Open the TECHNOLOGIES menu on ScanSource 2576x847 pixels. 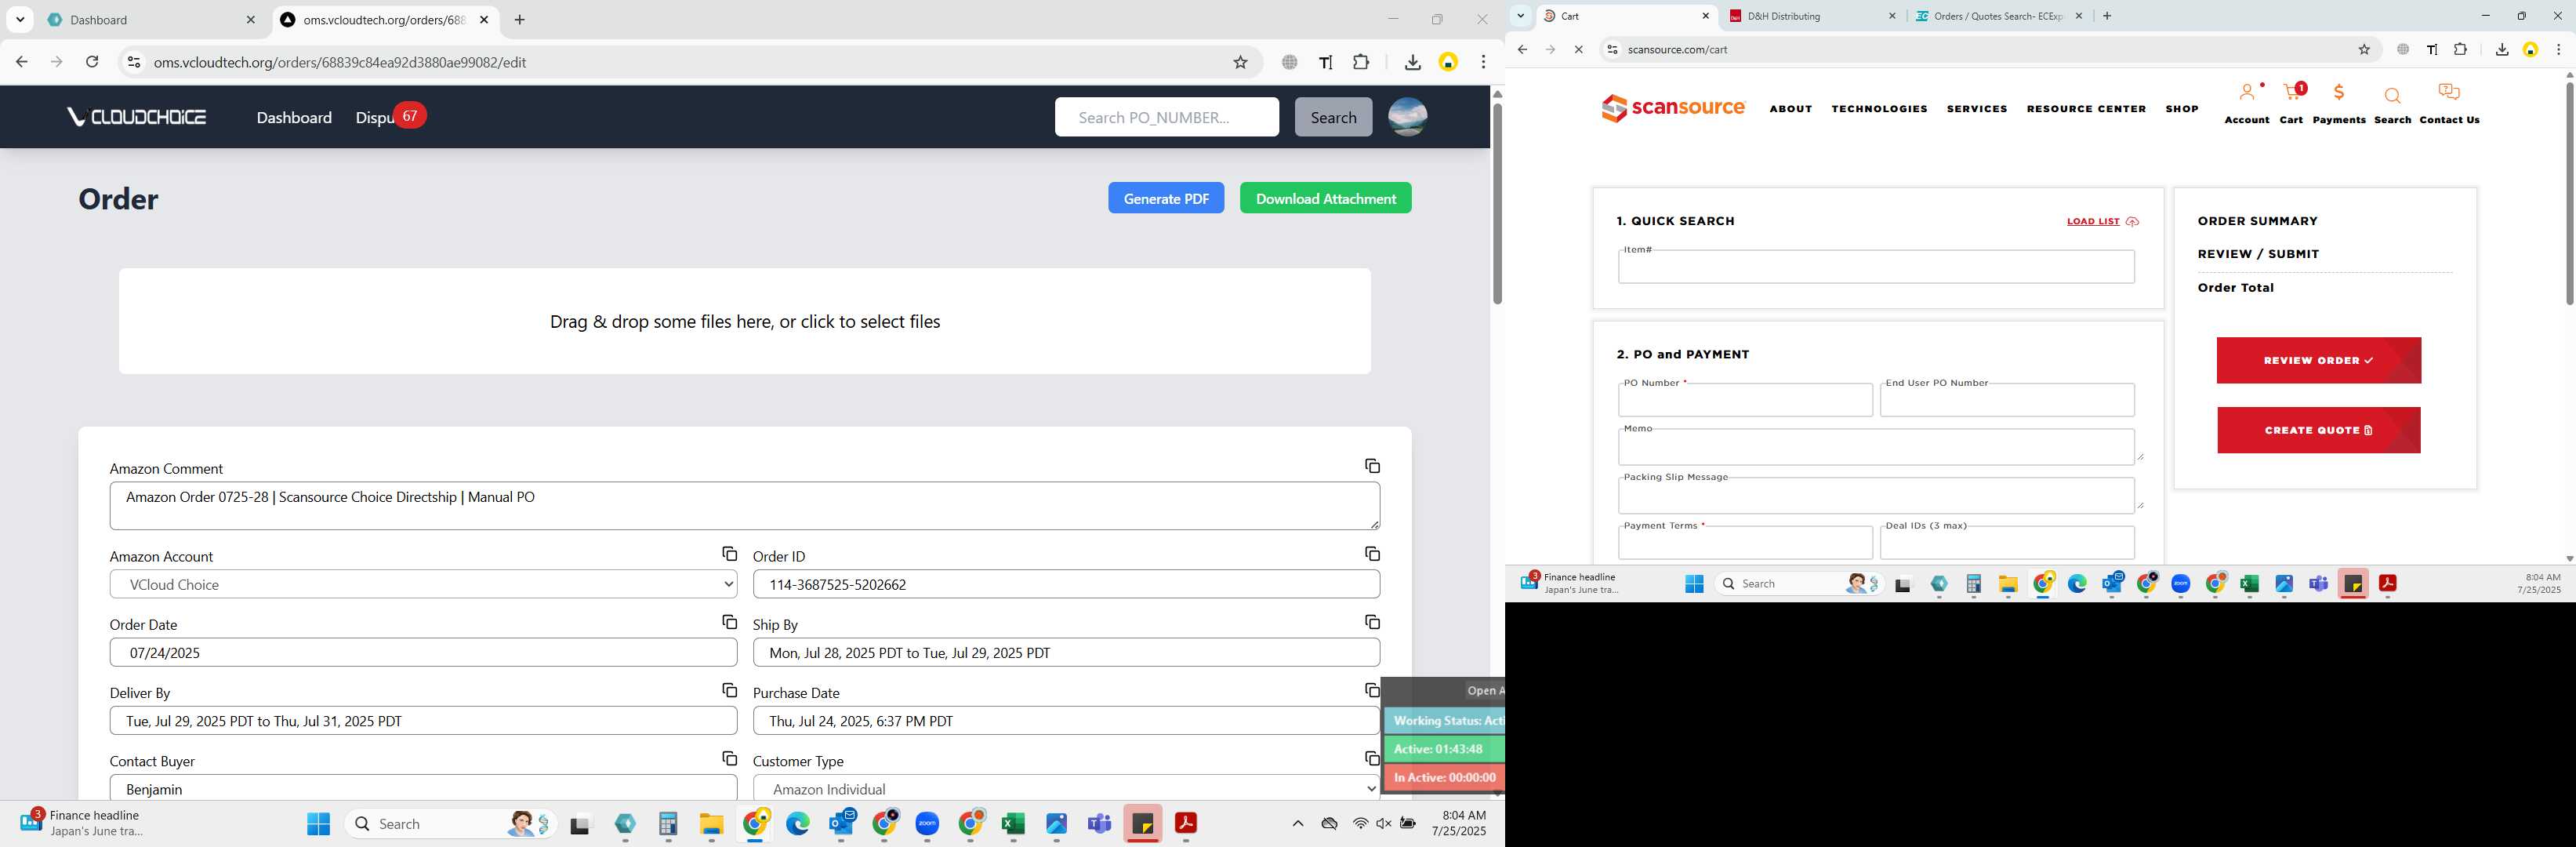1879,109
